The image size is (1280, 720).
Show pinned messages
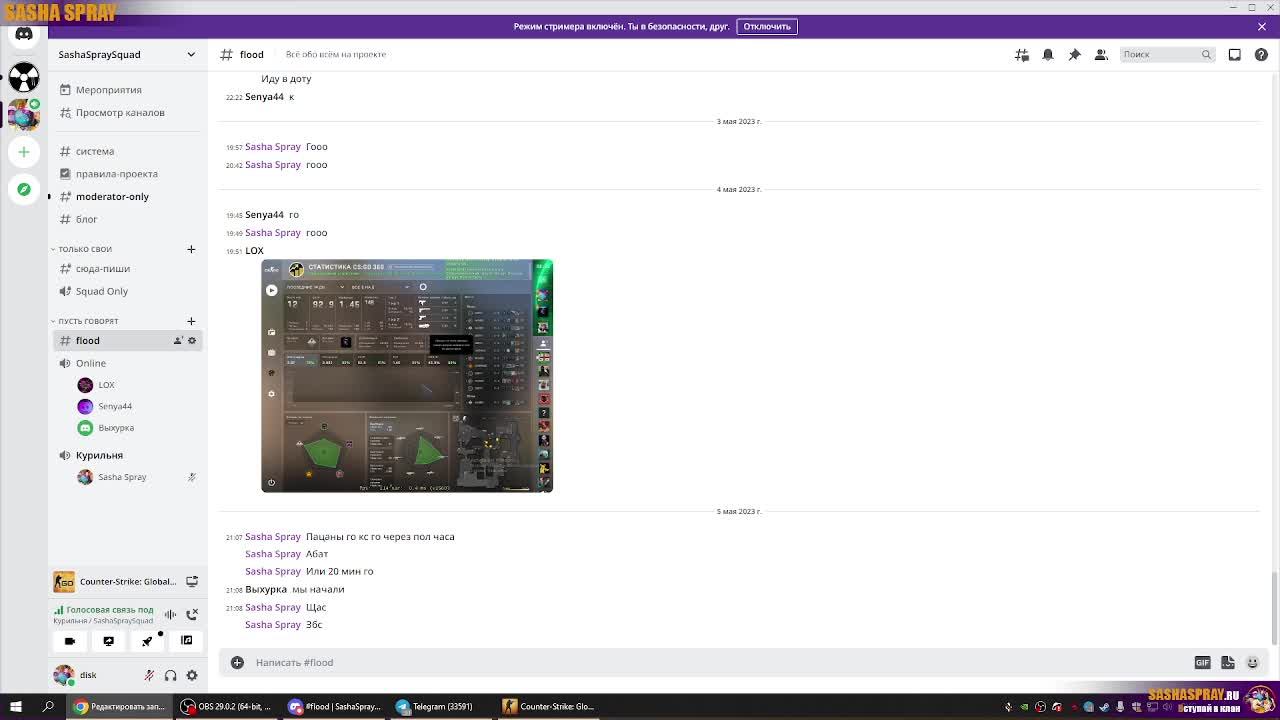[x=1074, y=55]
